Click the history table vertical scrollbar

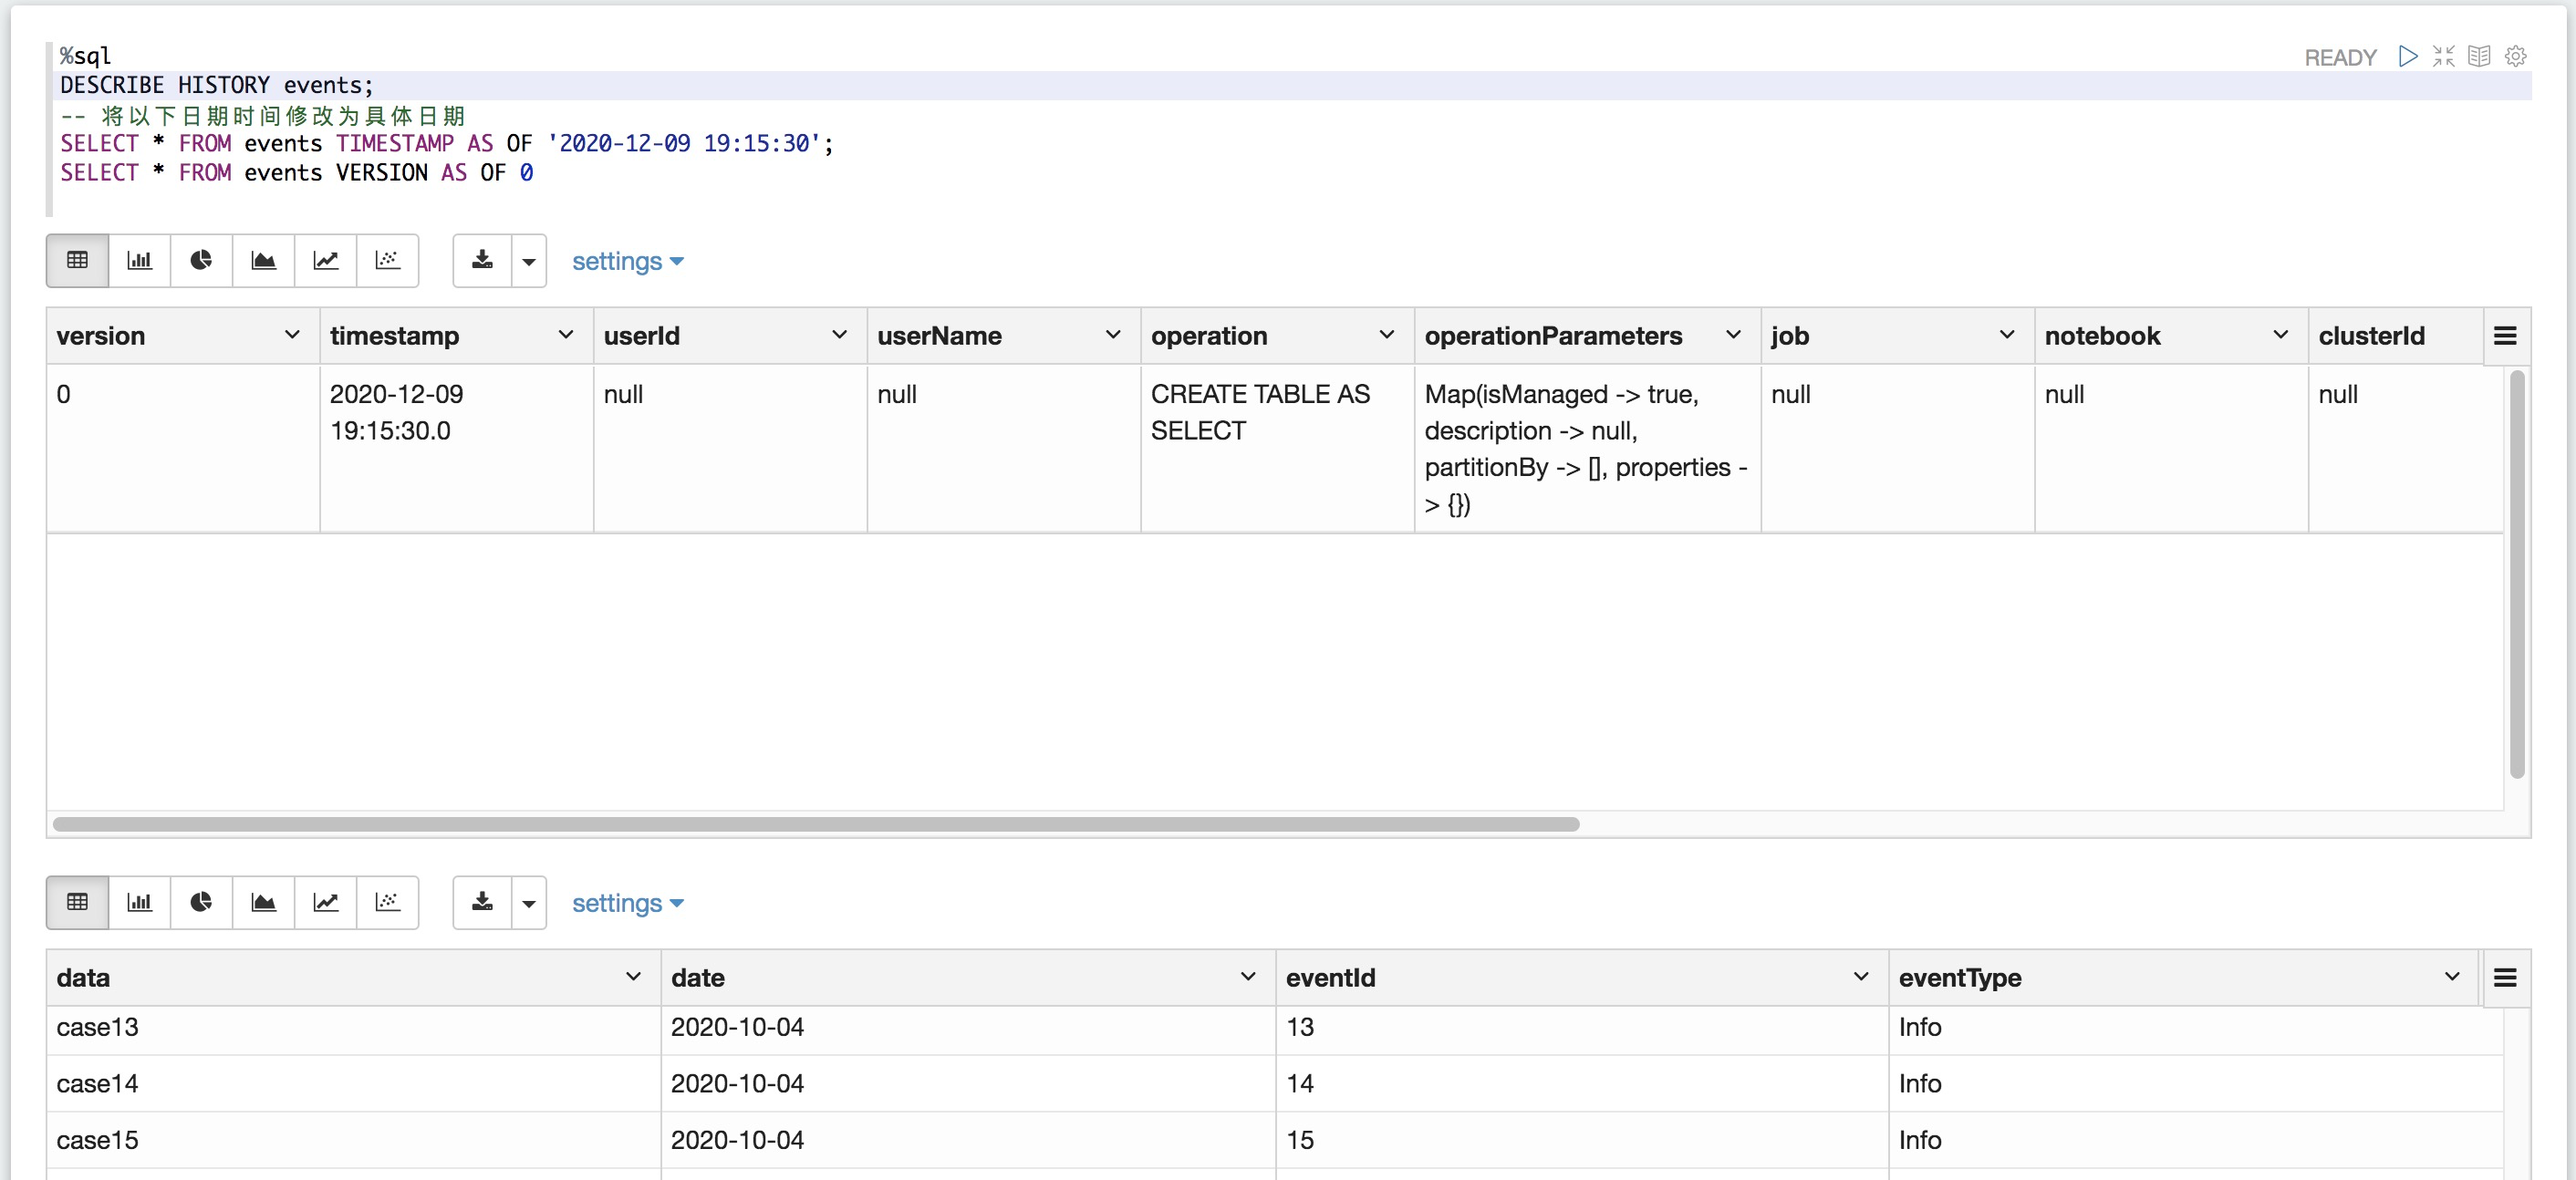click(2517, 574)
